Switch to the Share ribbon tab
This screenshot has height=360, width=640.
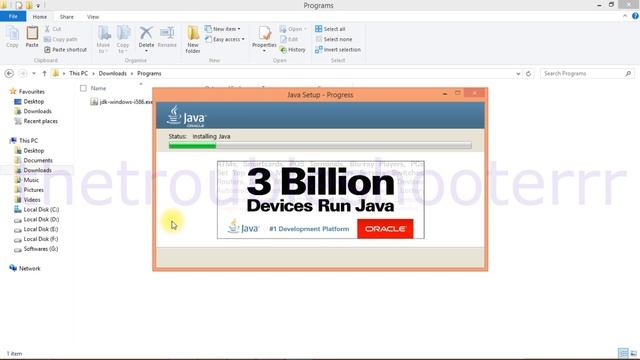[67, 17]
